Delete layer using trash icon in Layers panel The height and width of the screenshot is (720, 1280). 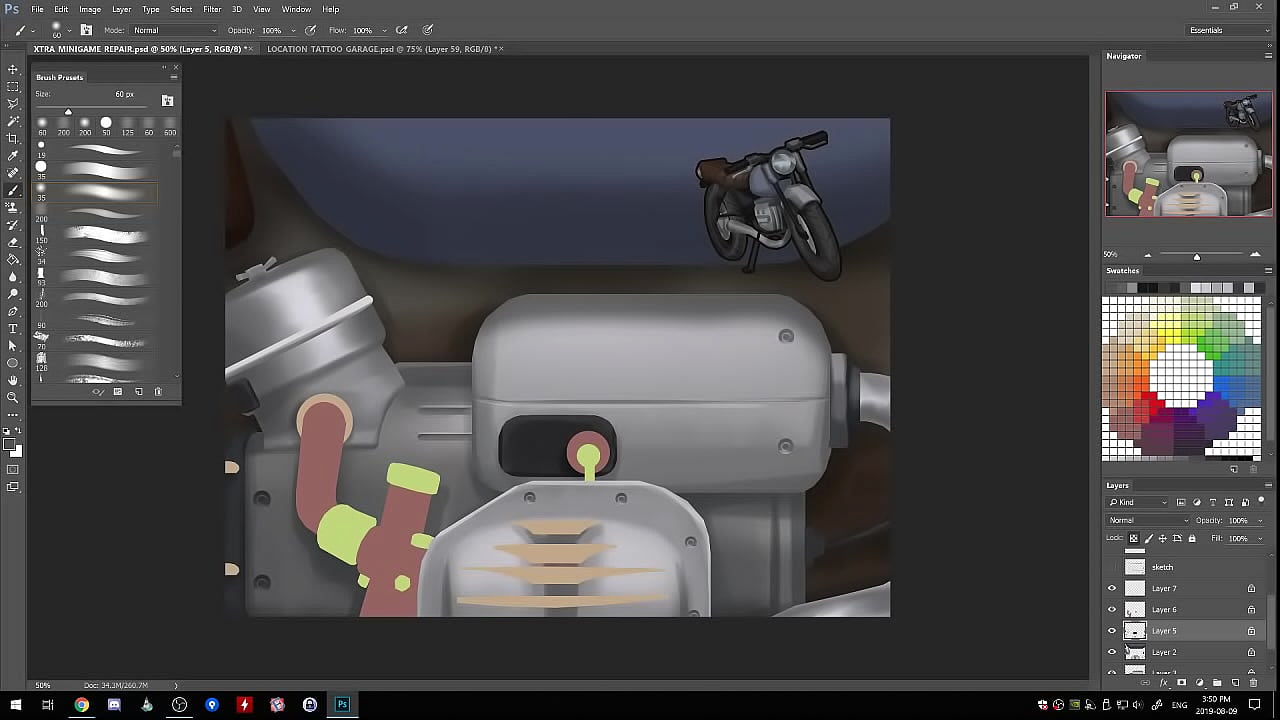1253,683
